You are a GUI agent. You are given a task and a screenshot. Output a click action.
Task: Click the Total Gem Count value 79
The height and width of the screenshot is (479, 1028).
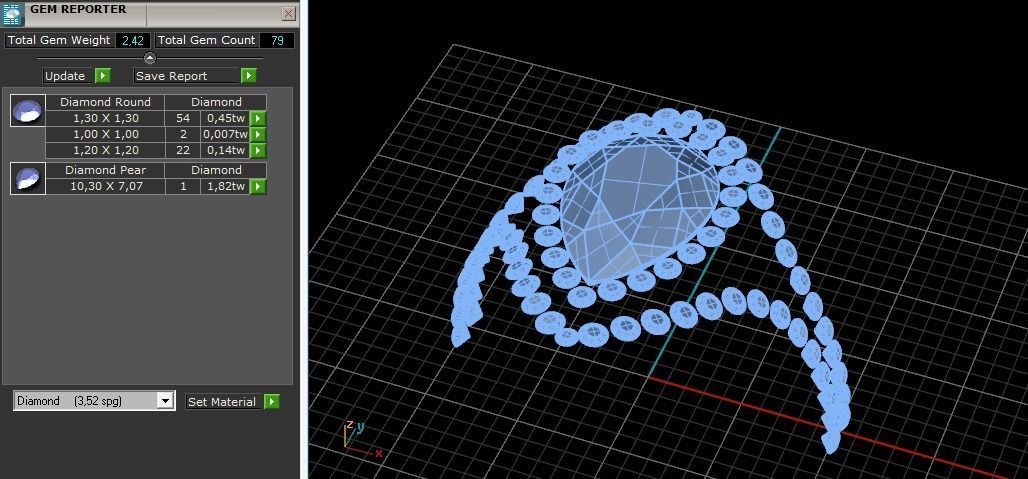(x=277, y=40)
